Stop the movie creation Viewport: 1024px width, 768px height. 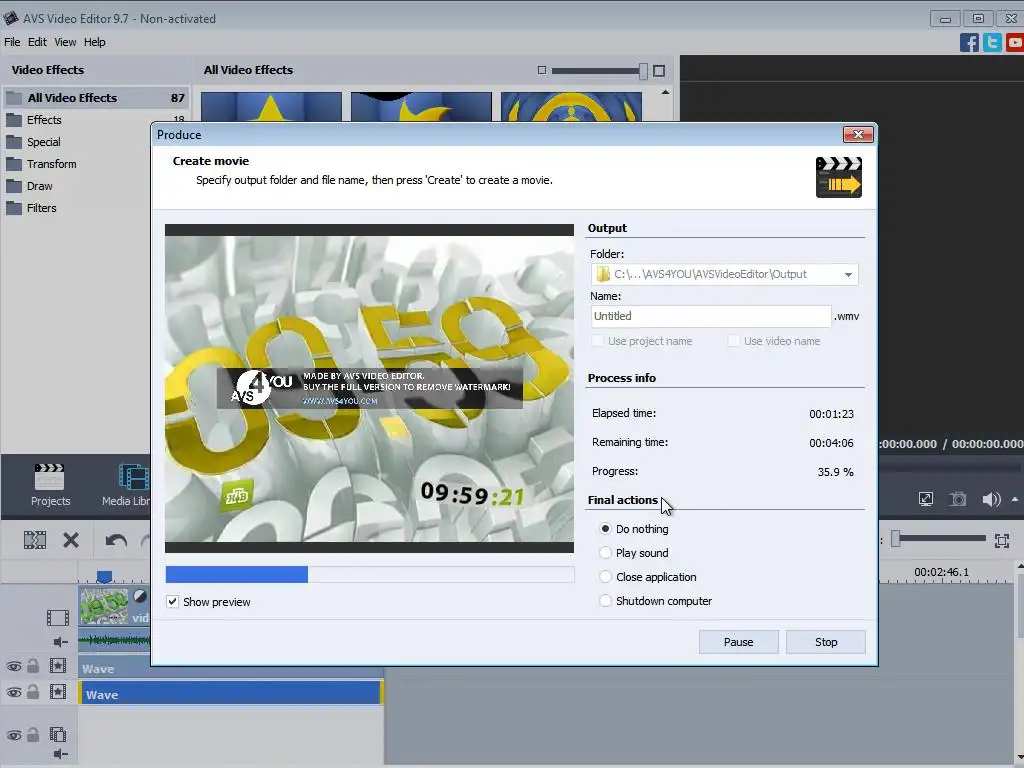(825, 642)
